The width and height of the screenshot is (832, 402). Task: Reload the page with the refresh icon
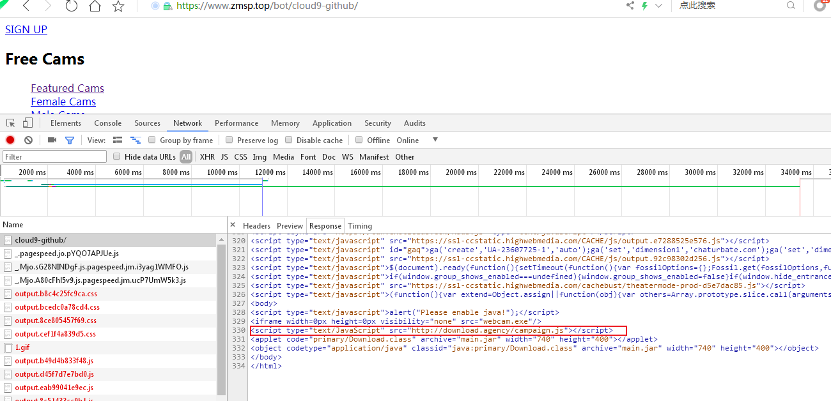pyautogui.click(x=72, y=6)
